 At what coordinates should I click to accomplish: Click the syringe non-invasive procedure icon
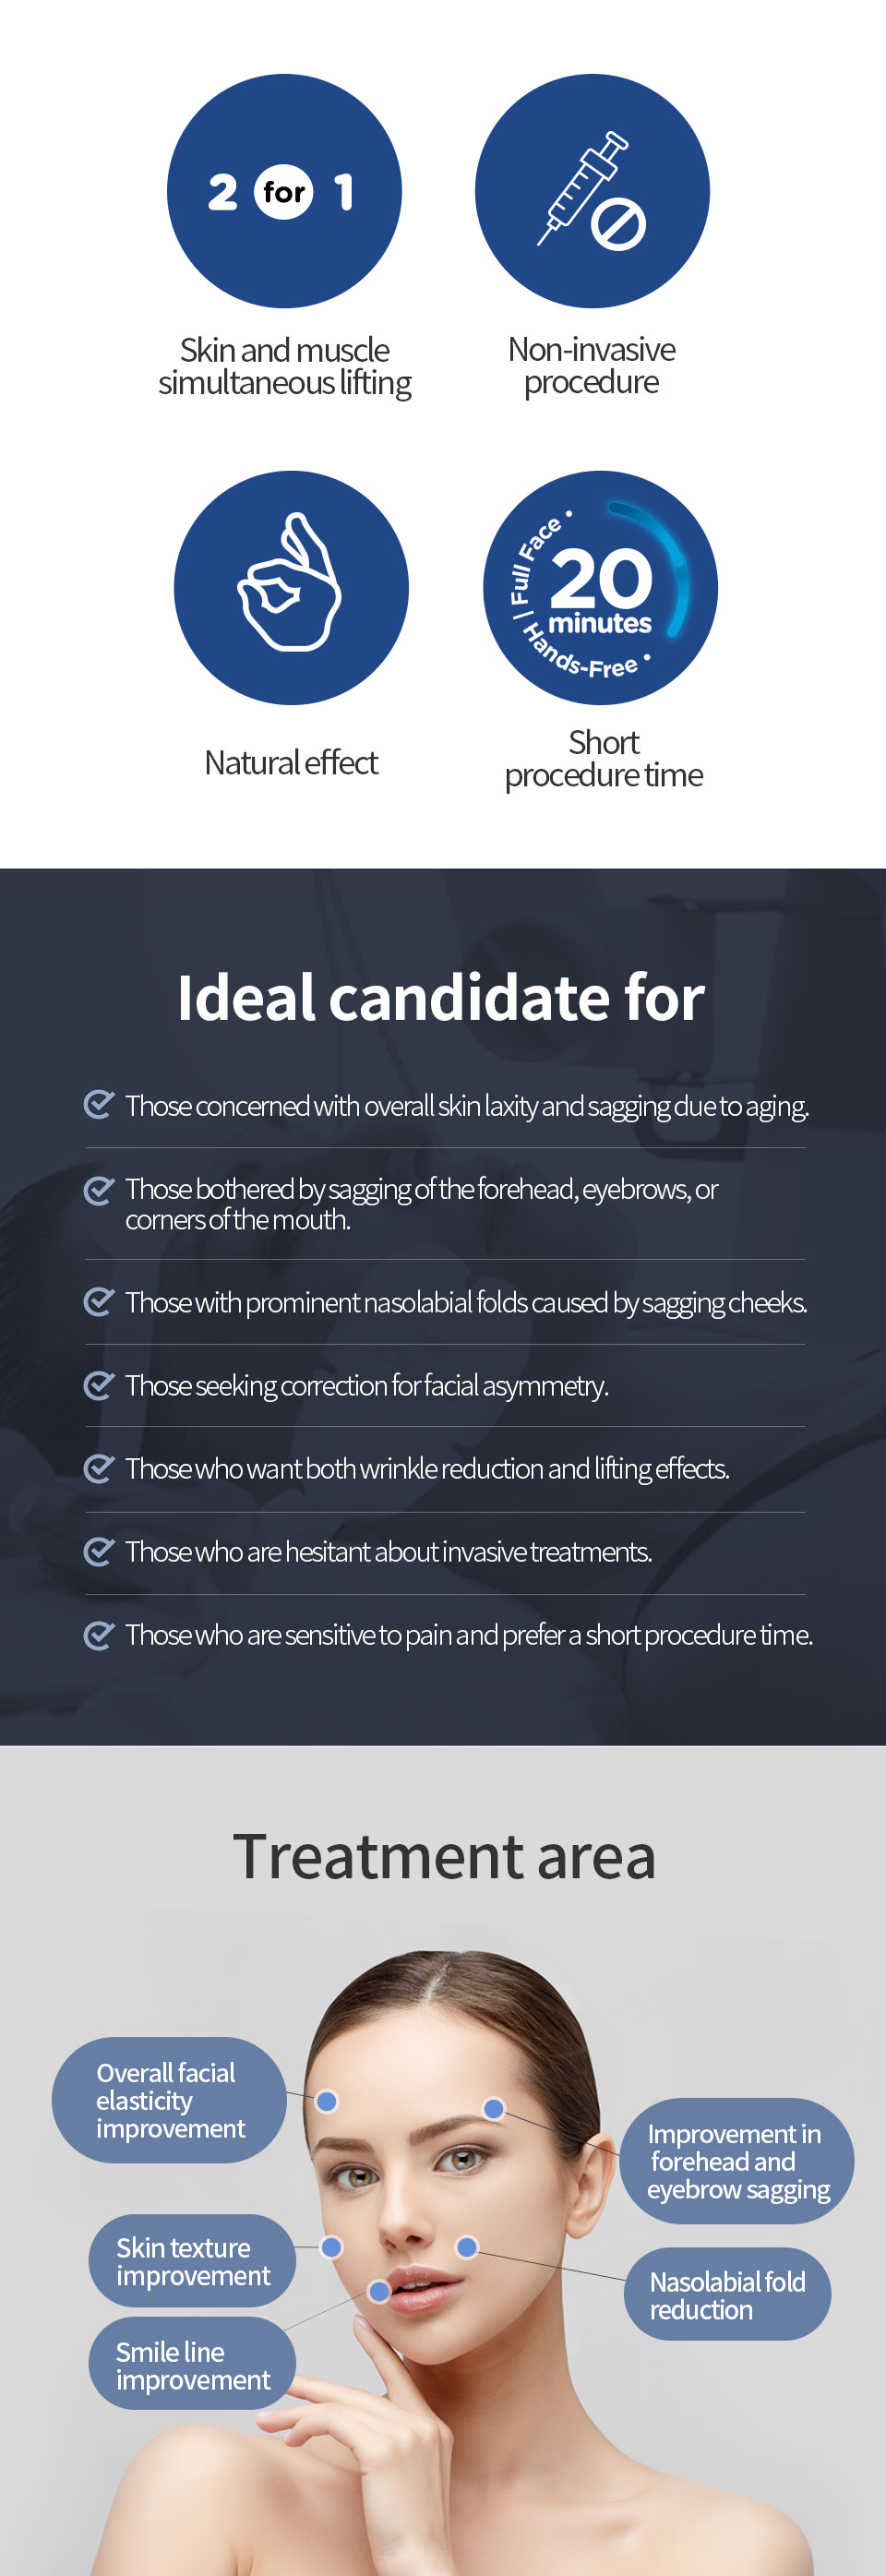click(x=592, y=191)
